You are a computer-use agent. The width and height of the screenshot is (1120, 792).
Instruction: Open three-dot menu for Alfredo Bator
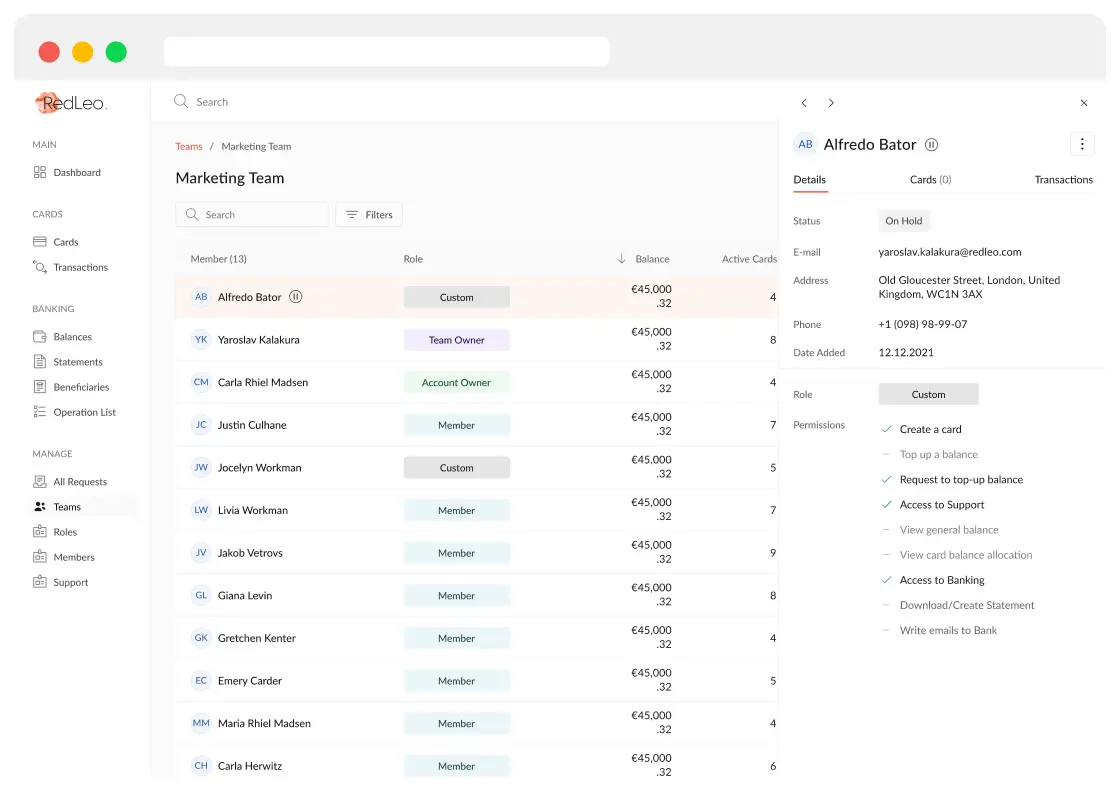1082,144
